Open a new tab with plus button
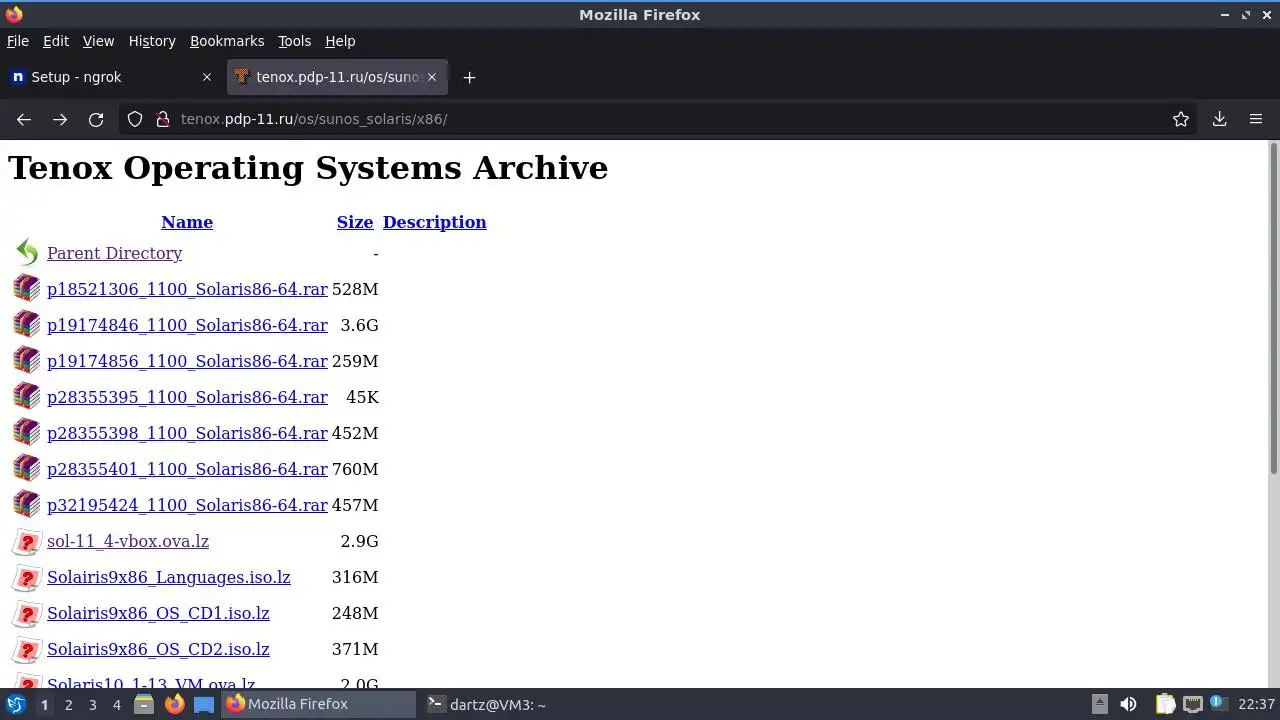Image resolution: width=1280 pixels, height=720 pixels. coord(469,77)
